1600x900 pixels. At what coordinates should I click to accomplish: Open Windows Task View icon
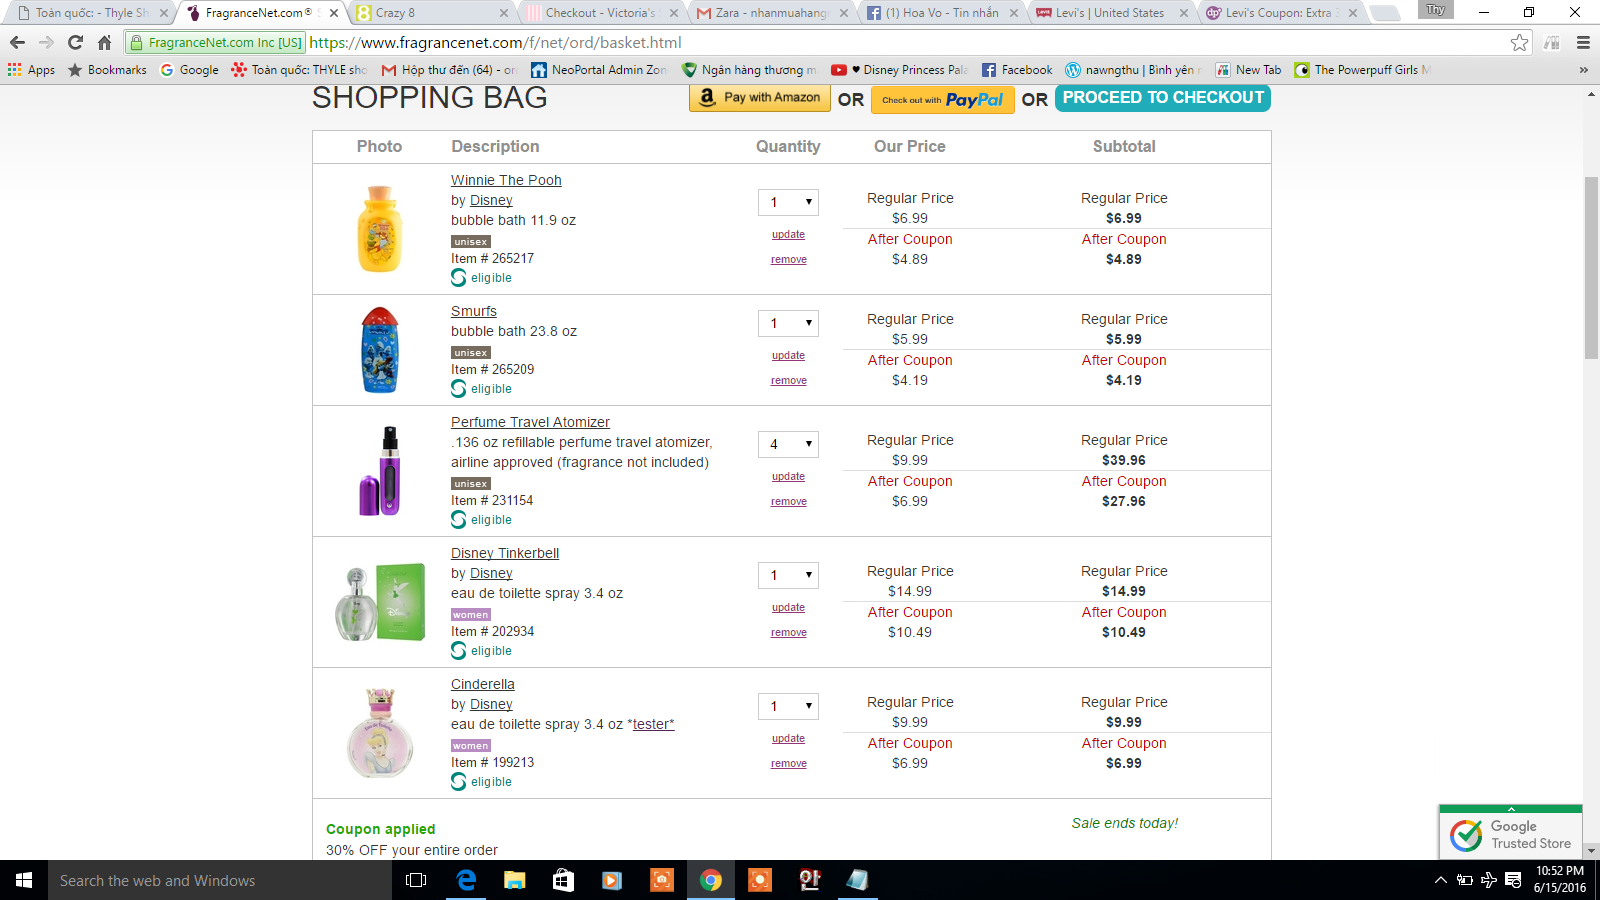point(416,880)
